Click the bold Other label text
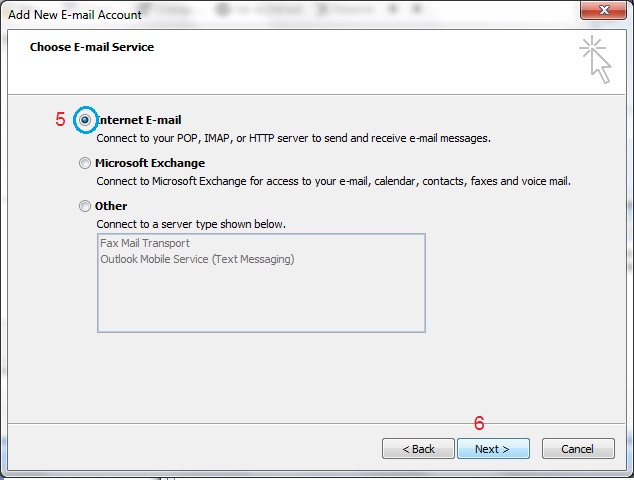The image size is (634, 480). [111, 206]
